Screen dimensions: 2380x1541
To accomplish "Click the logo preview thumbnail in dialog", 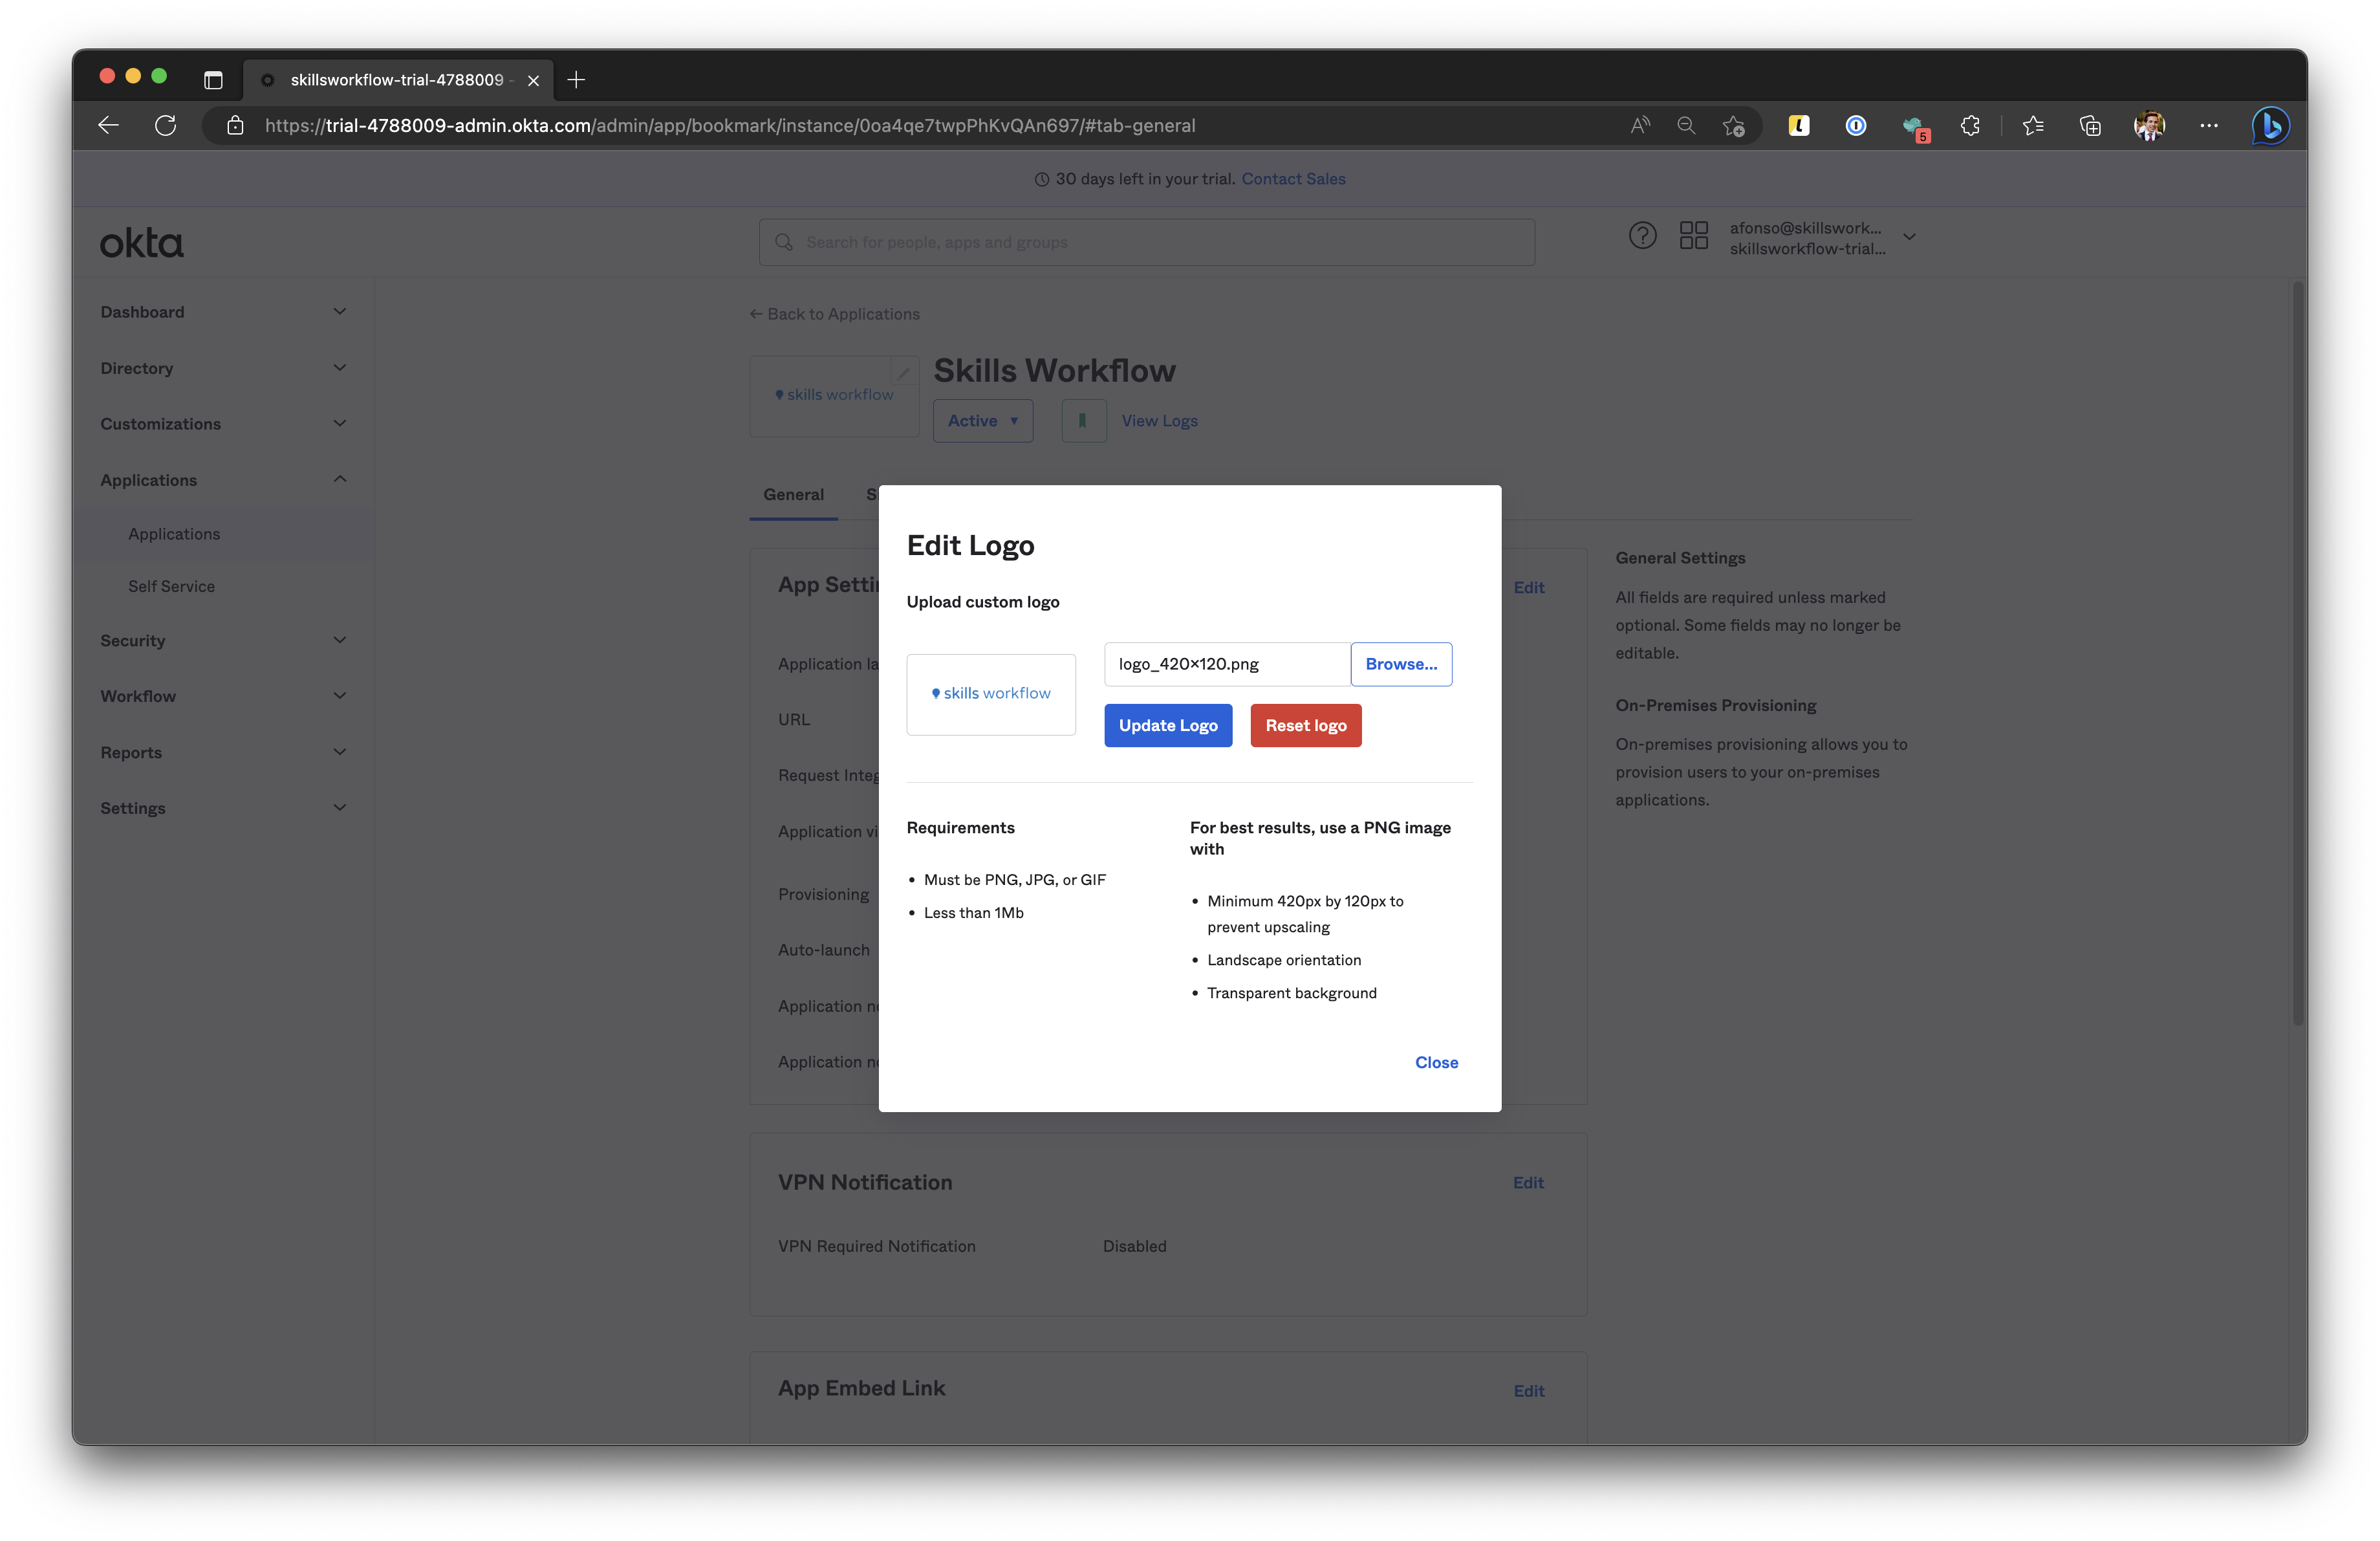I will 991,694.
